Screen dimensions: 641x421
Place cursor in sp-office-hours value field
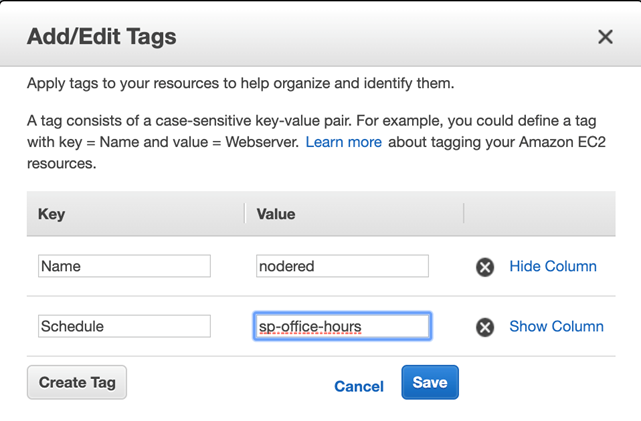(x=343, y=326)
